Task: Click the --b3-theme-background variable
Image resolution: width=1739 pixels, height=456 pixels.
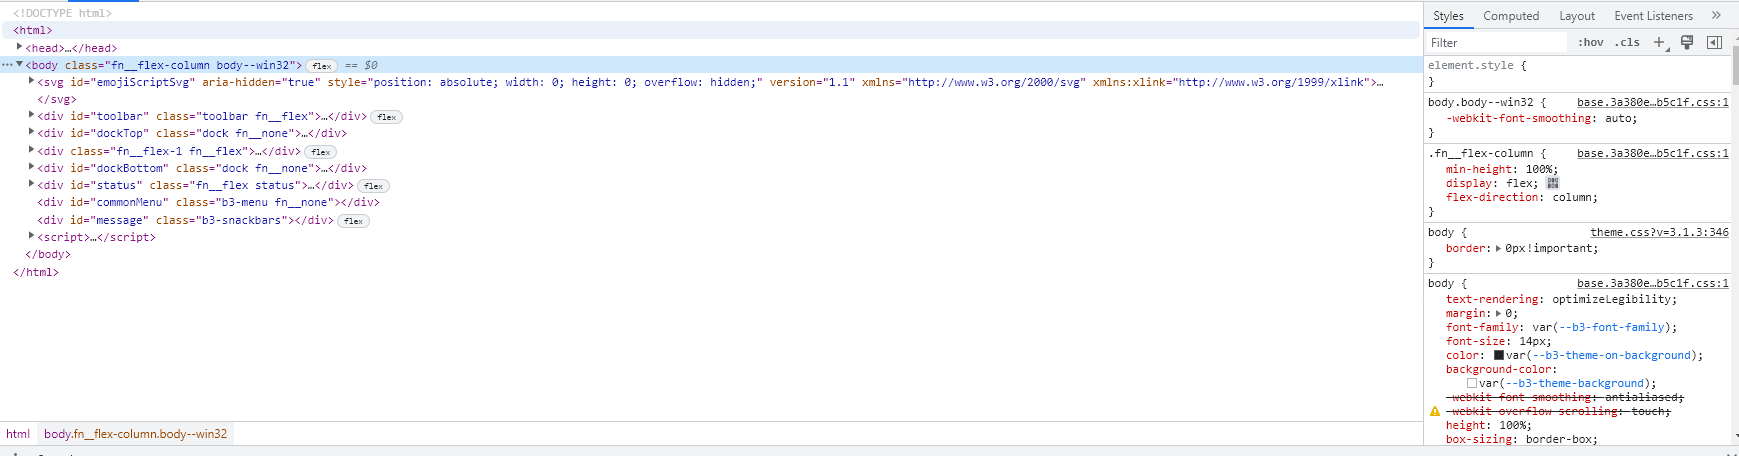Action: (1575, 383)
